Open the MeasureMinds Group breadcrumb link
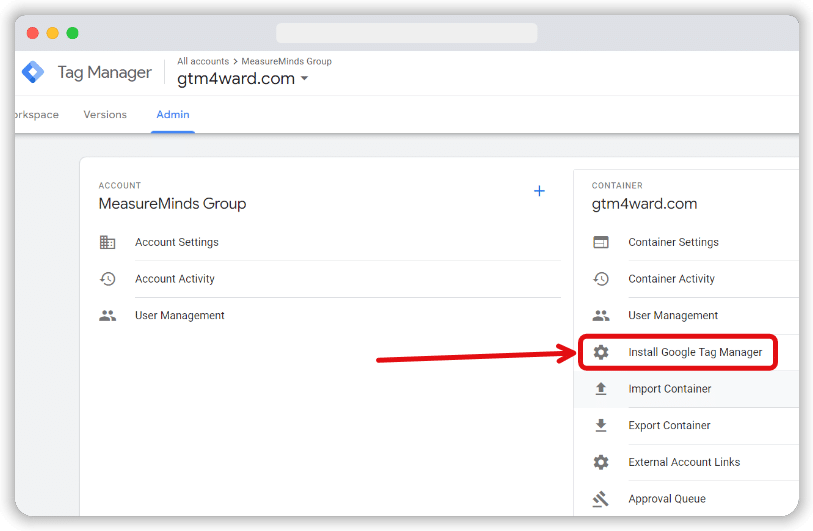 click(x=286, y=61)
